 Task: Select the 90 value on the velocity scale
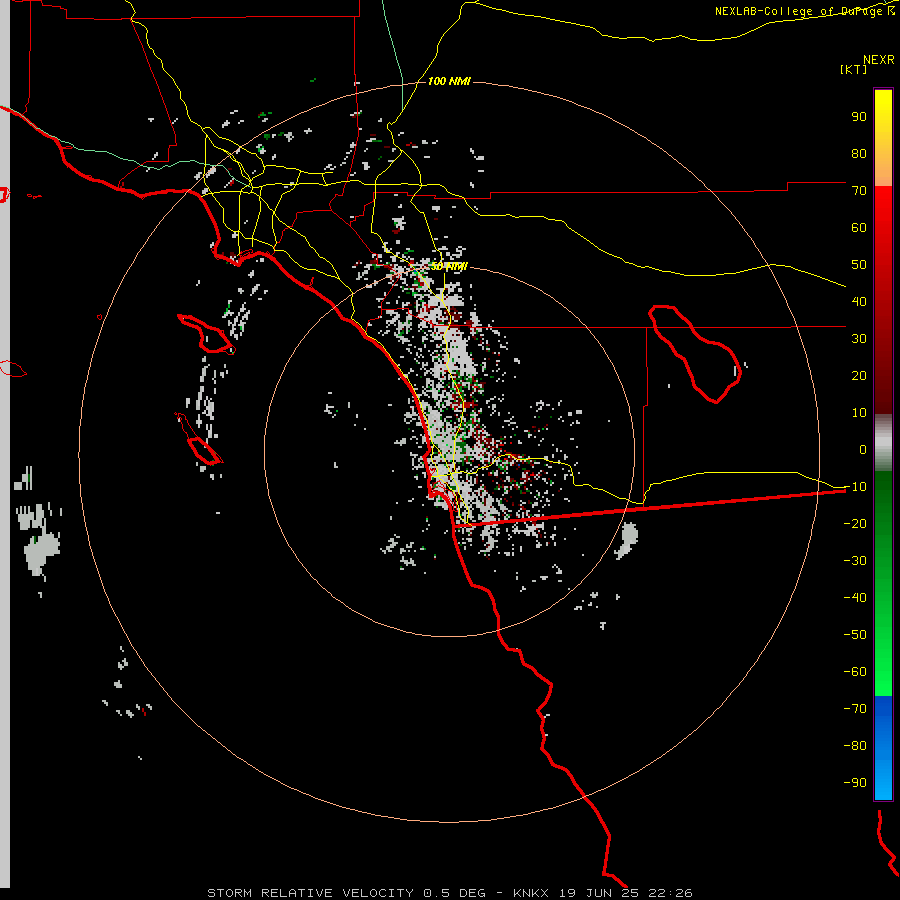(x=859, y=117)
